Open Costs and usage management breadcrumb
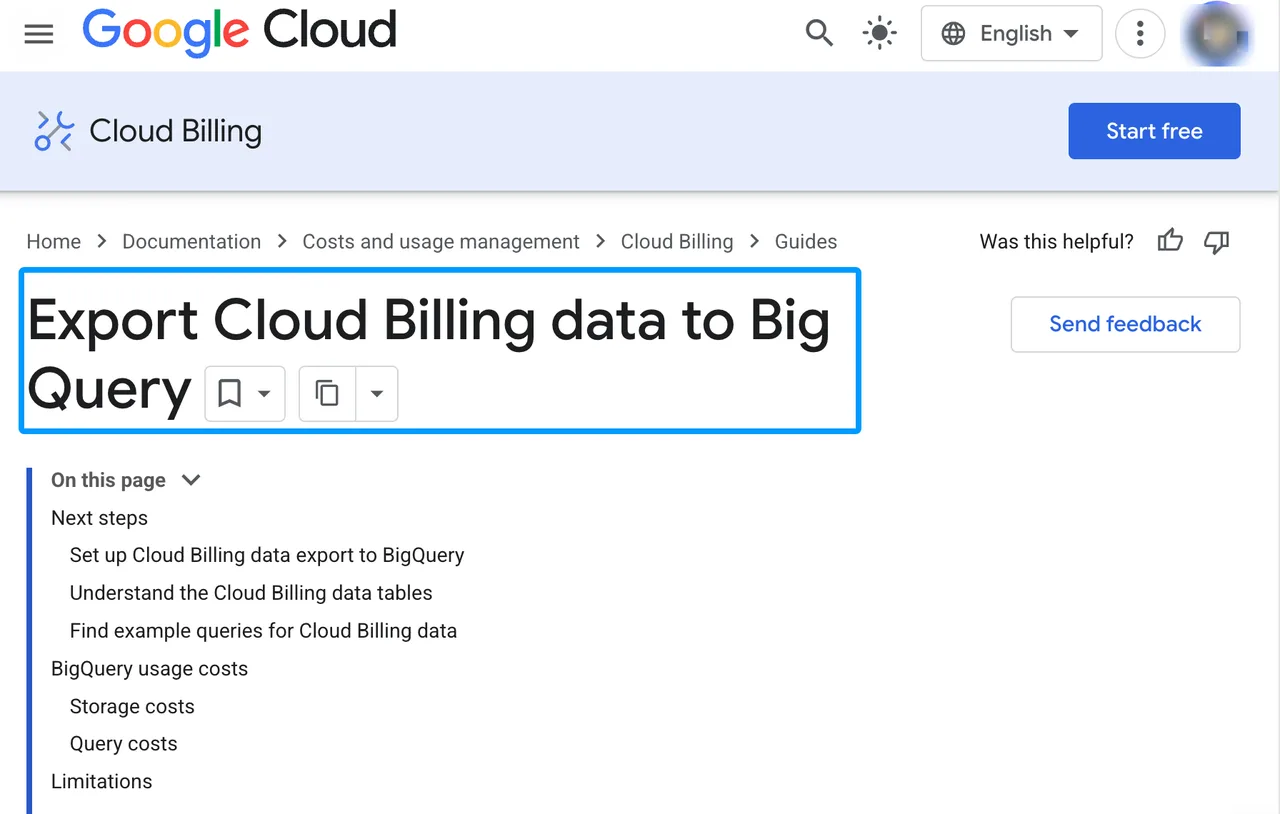The height and width of the screenshot is (814, 1280). (x=441, y=241)
